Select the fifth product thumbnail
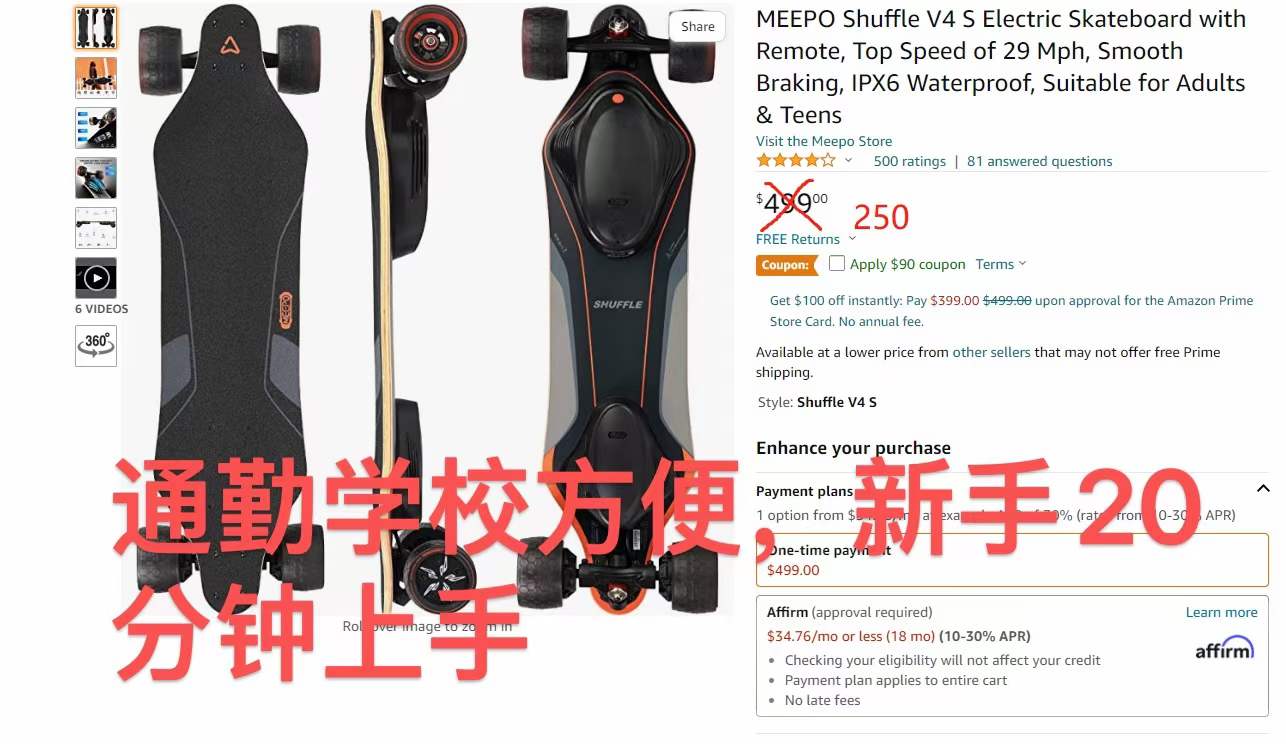Viewport: 1286px width, 744px height. point(96,228)
